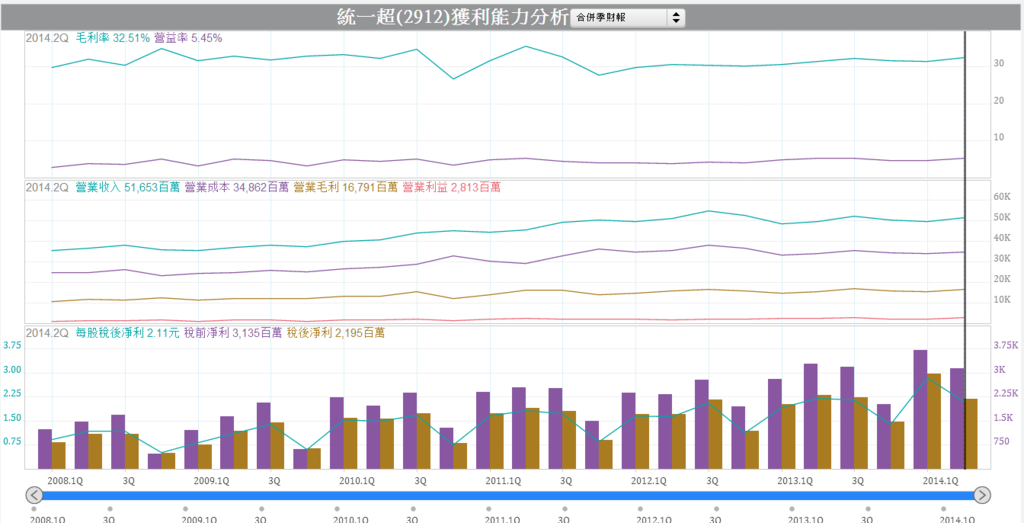Click the 3.75K right axis value
The width and height of the screenshot is (1024, 523).
pyautogui.click(x=1005, y=347)
